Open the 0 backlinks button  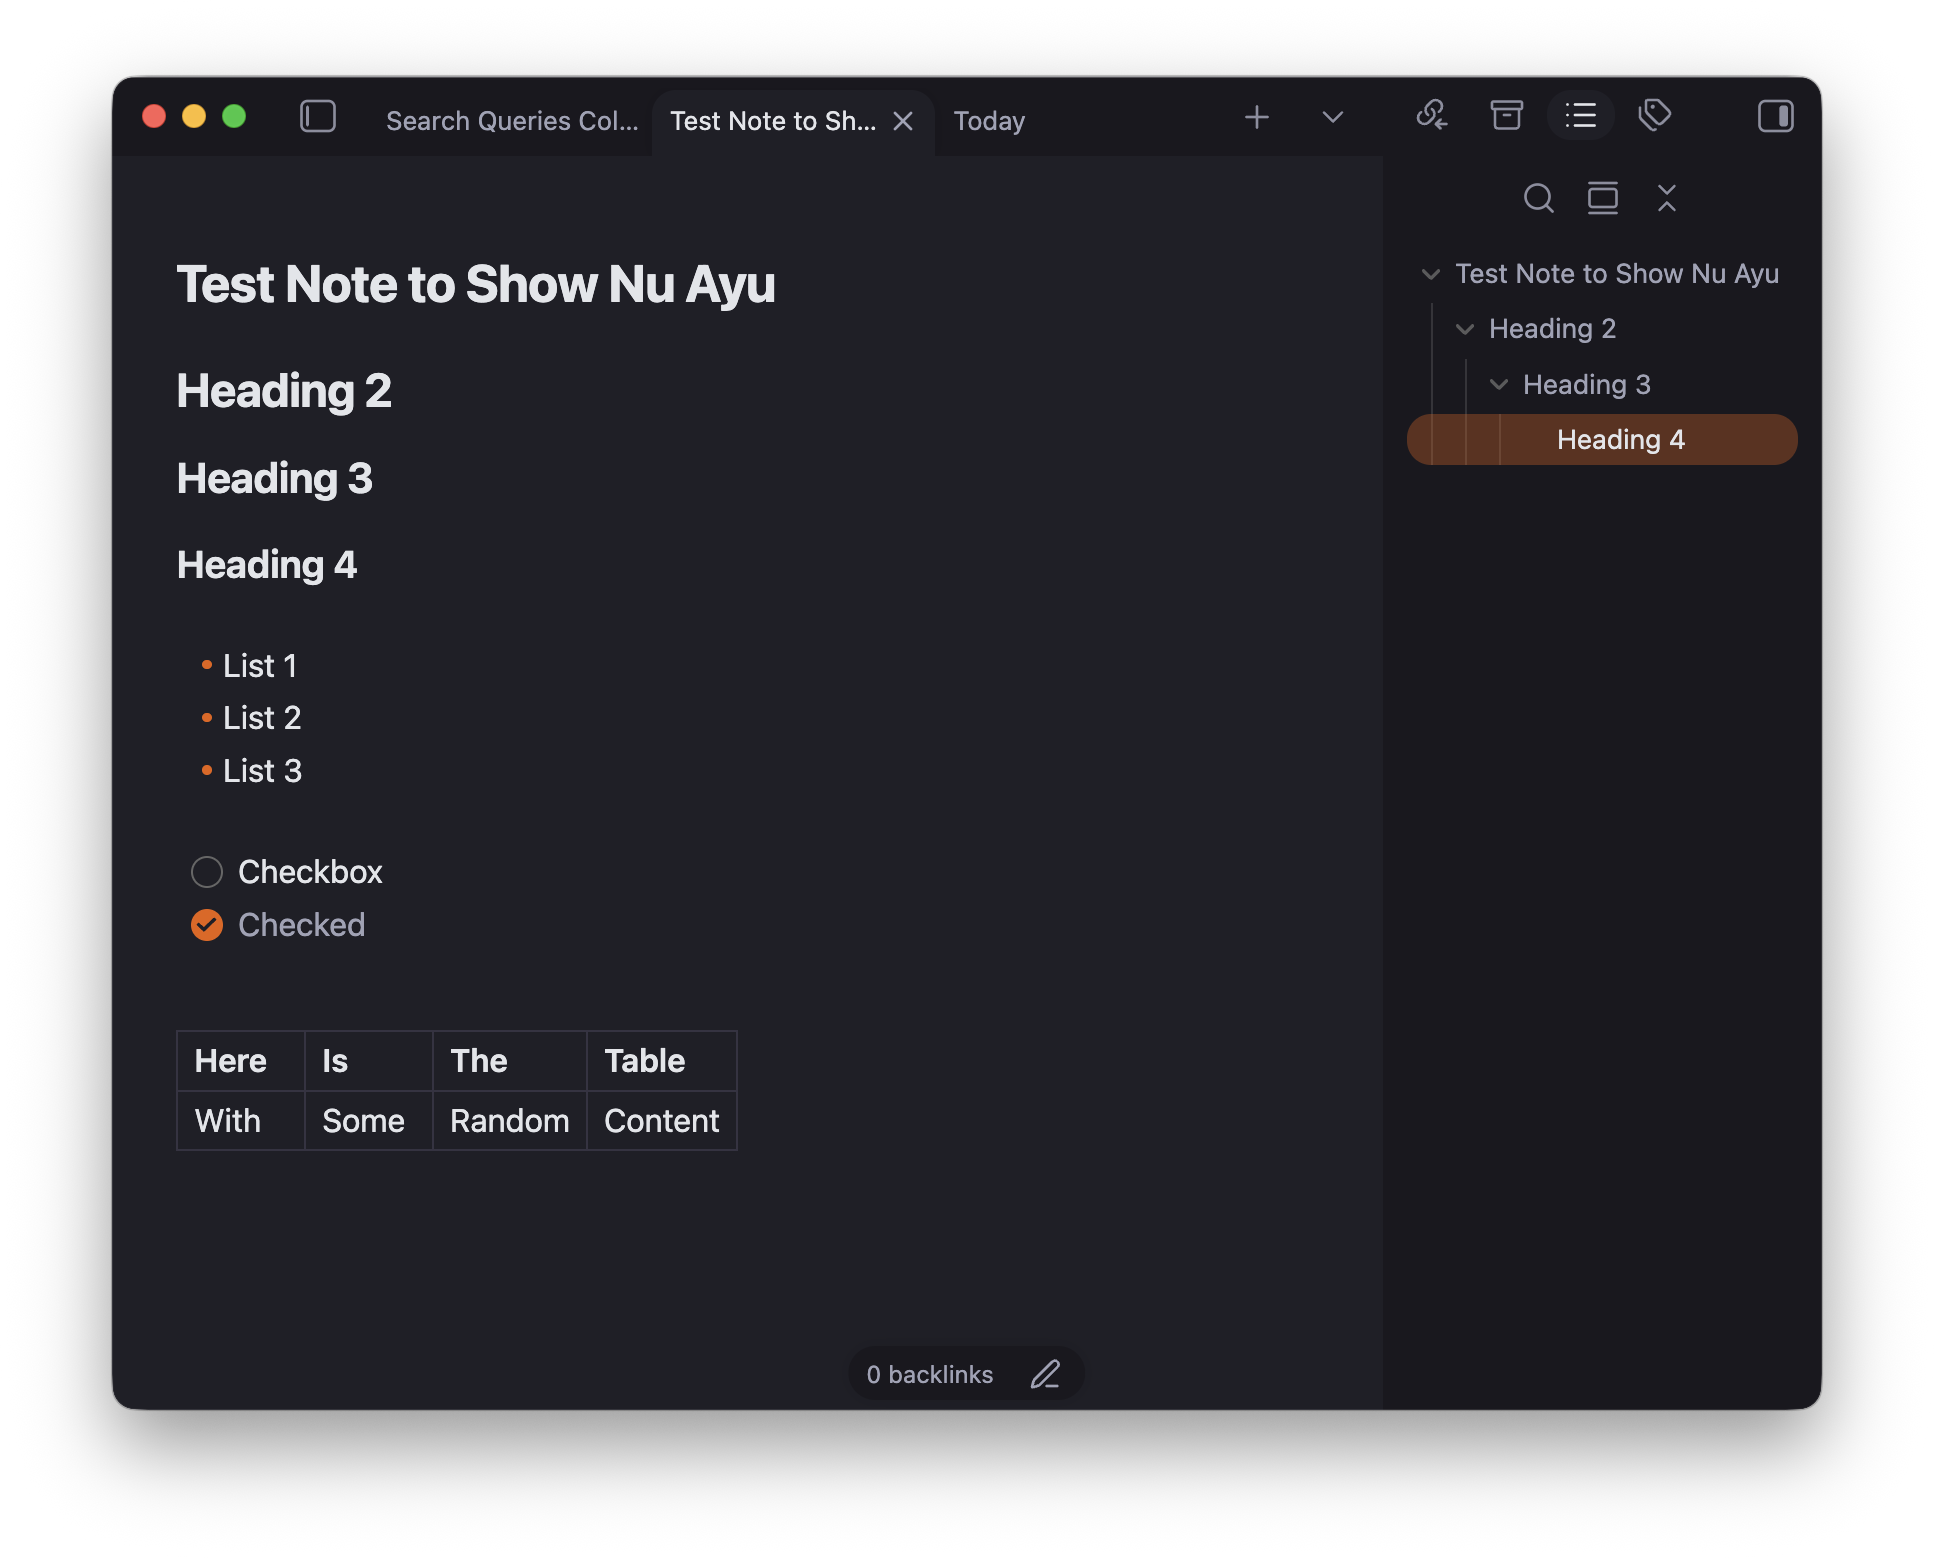click(930, 1375)
